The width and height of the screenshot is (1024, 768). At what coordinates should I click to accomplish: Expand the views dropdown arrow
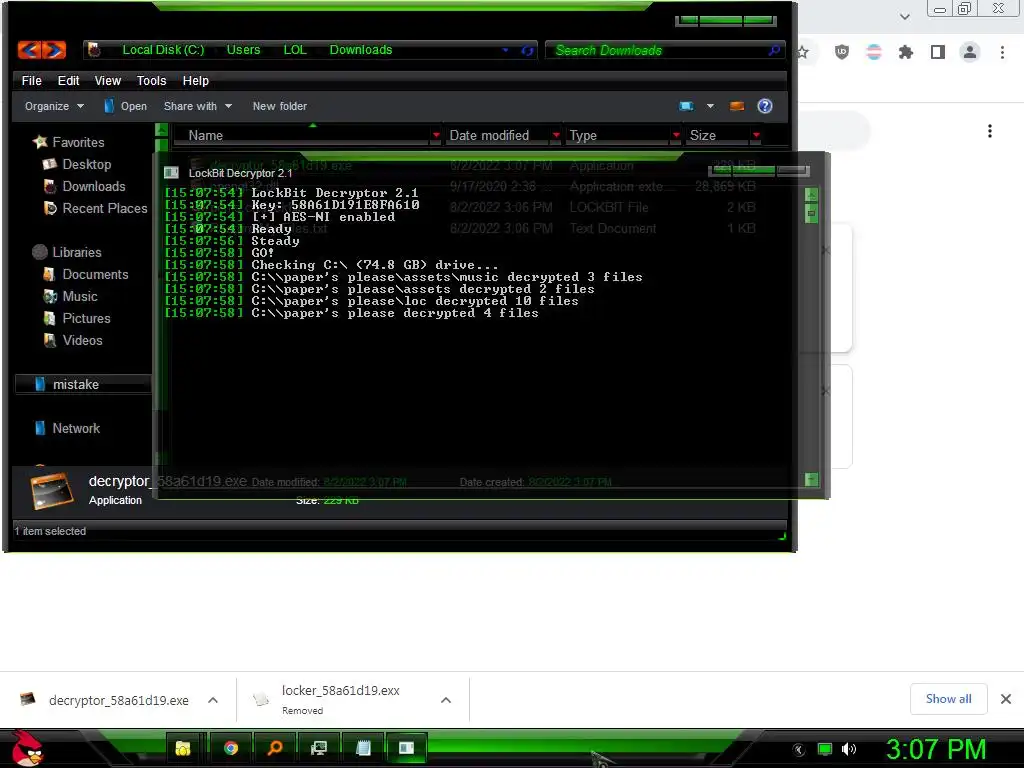pyautogui.click(x=711, y=106)
